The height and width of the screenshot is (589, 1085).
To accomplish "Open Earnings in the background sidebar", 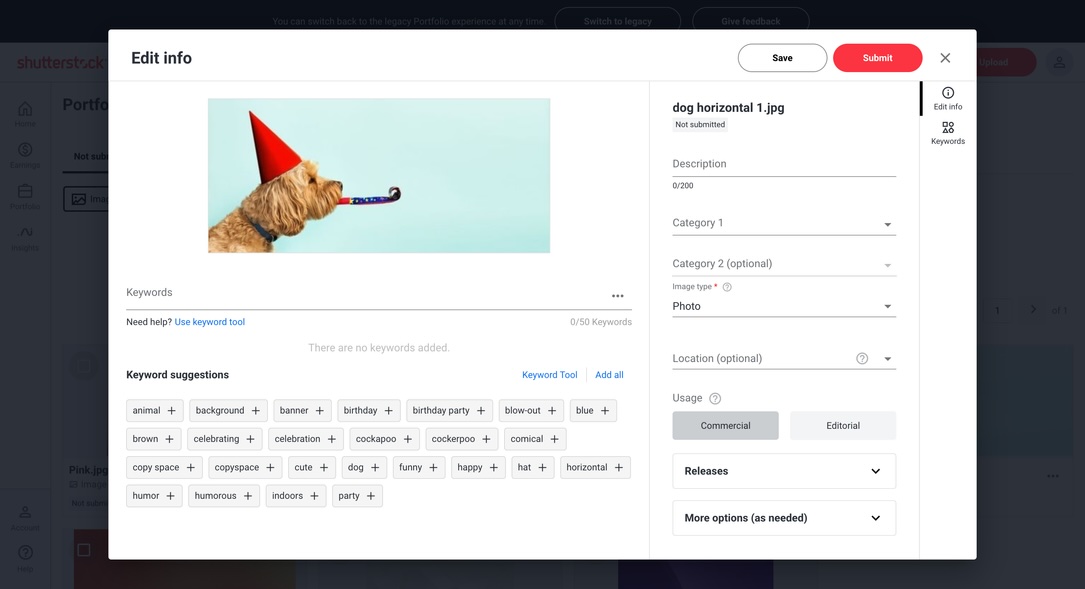I will [x=25, y=156].
